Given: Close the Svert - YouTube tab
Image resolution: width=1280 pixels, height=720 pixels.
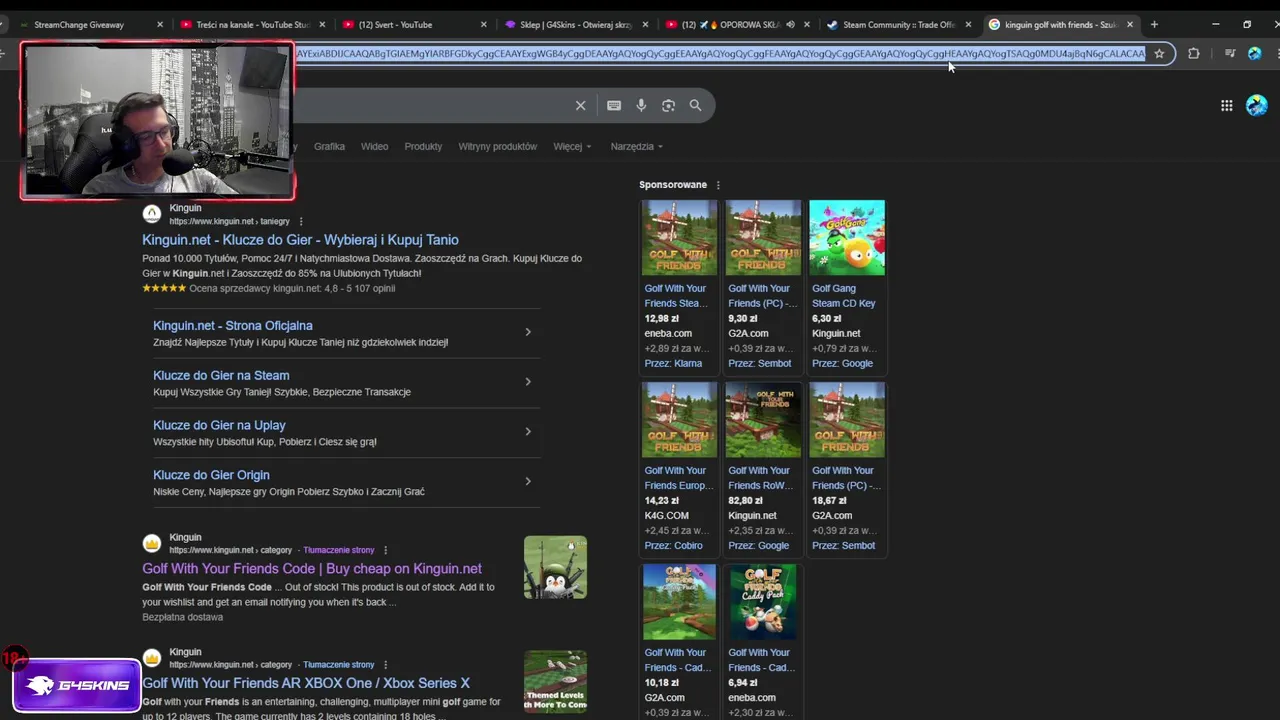Looking at the screenshot, I should coord(484,24).
